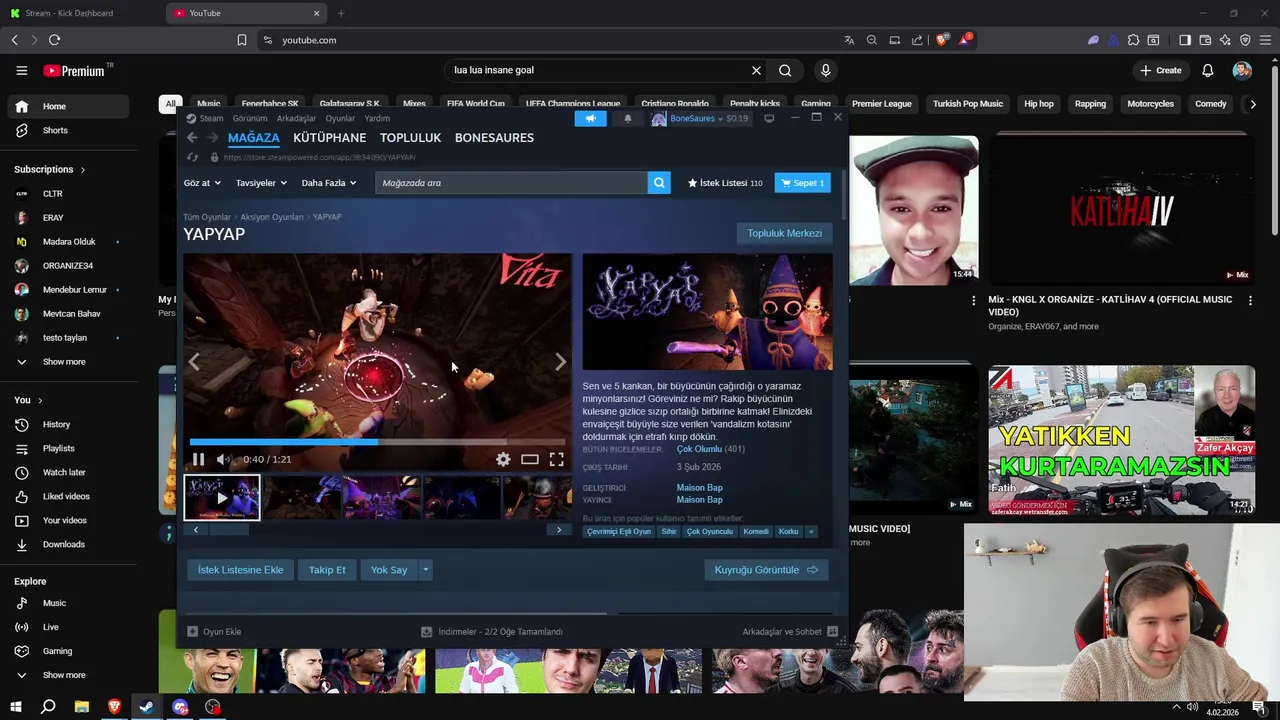Expand the Daha Fazla dropdown
The width and height of the screenshot is (1280, 720).
pos(329,183)
